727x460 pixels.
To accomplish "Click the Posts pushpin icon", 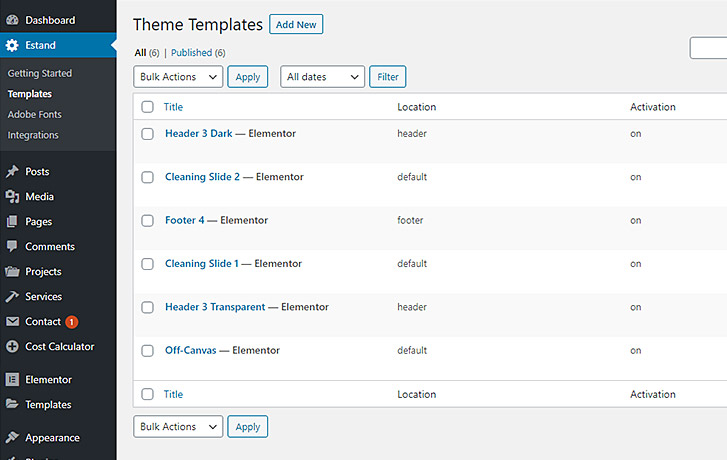I will [x=13, y=172].
